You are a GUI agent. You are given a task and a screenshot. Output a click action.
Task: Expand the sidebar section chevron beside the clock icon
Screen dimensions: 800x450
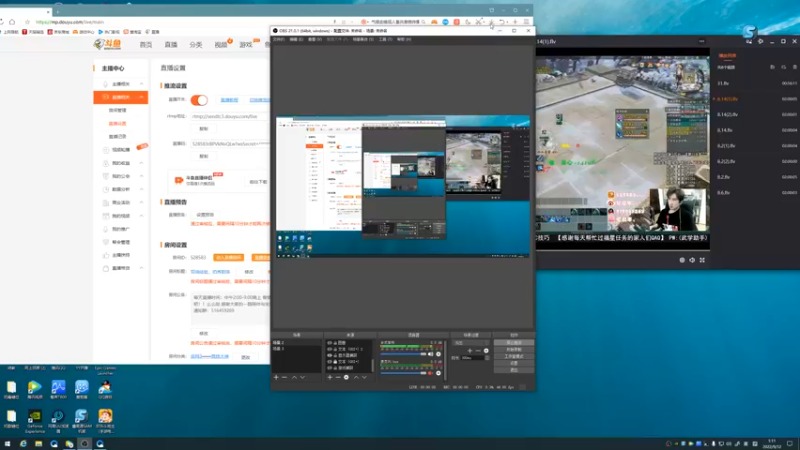click(x=141, y=189)
